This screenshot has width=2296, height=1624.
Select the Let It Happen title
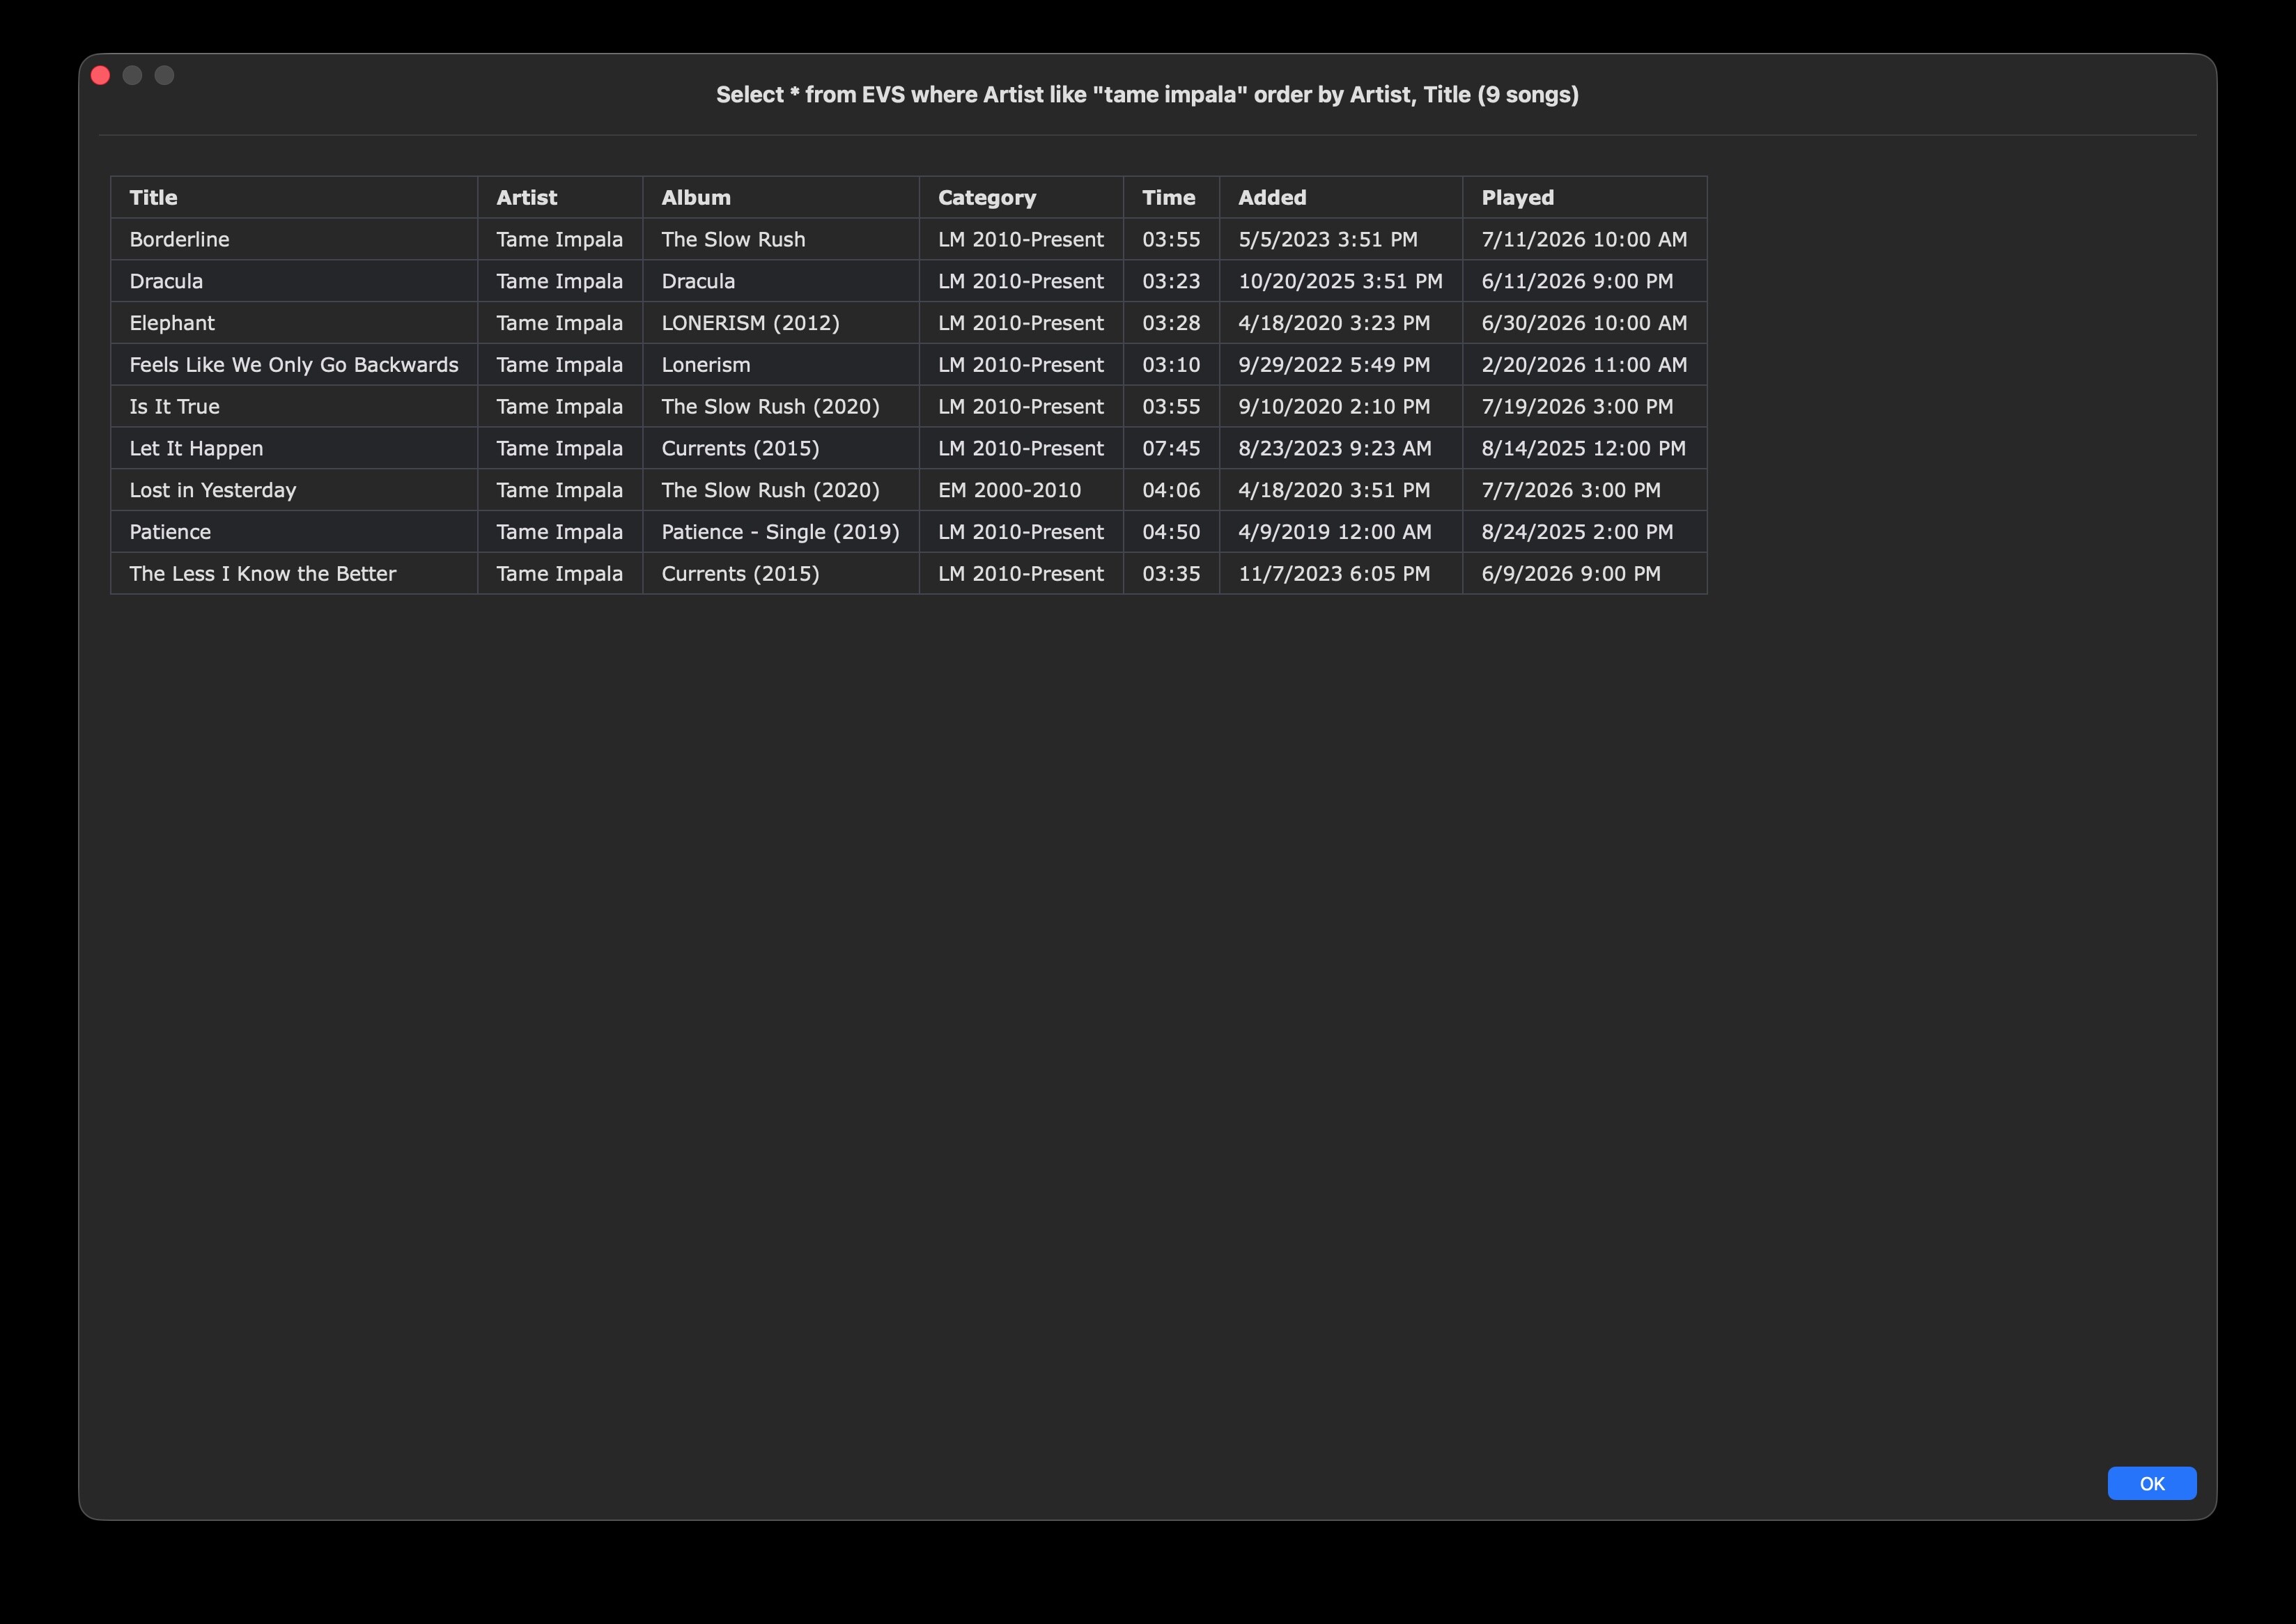196,449
